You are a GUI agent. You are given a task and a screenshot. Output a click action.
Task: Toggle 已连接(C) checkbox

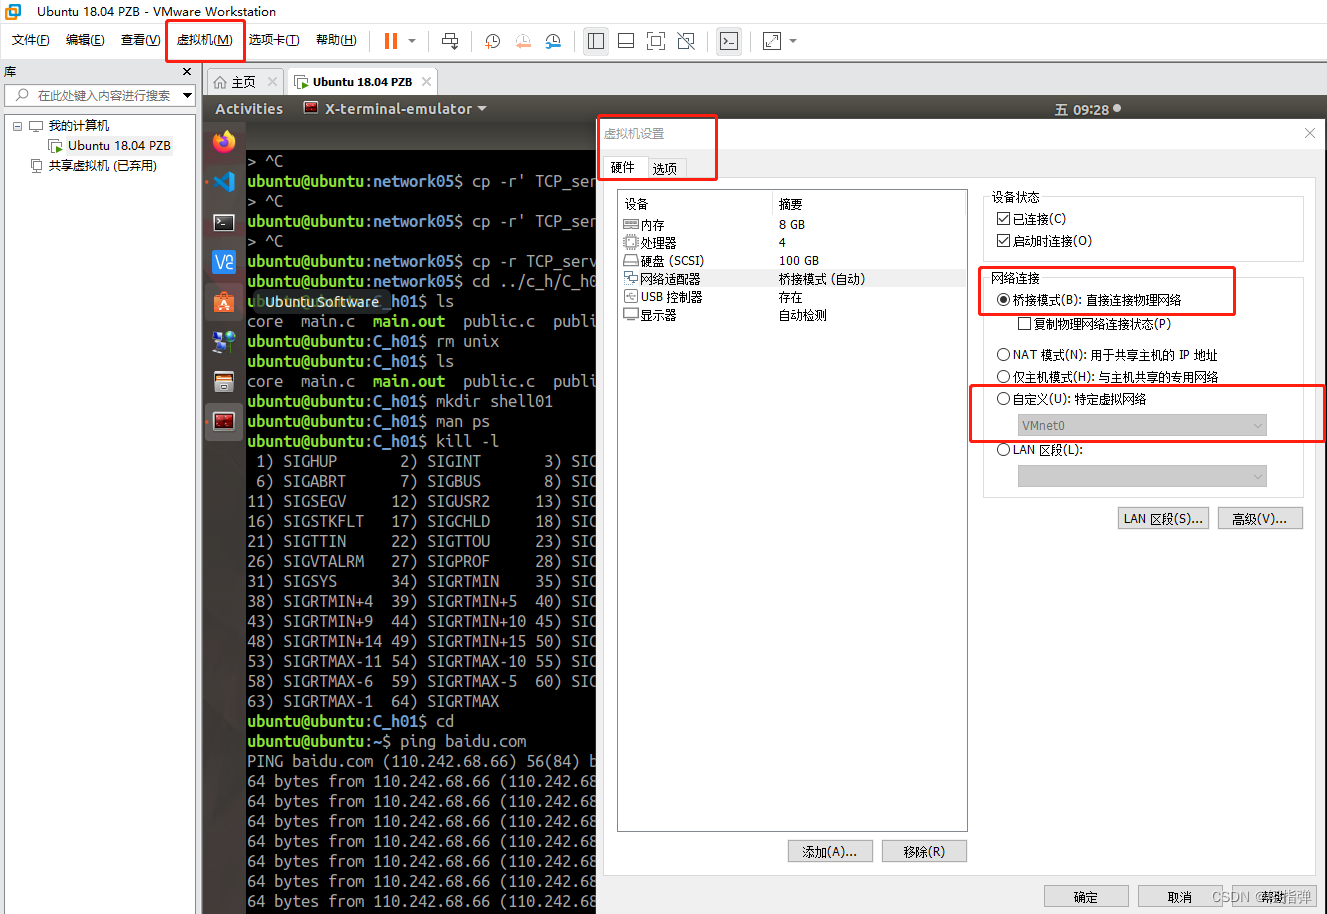point(1004,219)
